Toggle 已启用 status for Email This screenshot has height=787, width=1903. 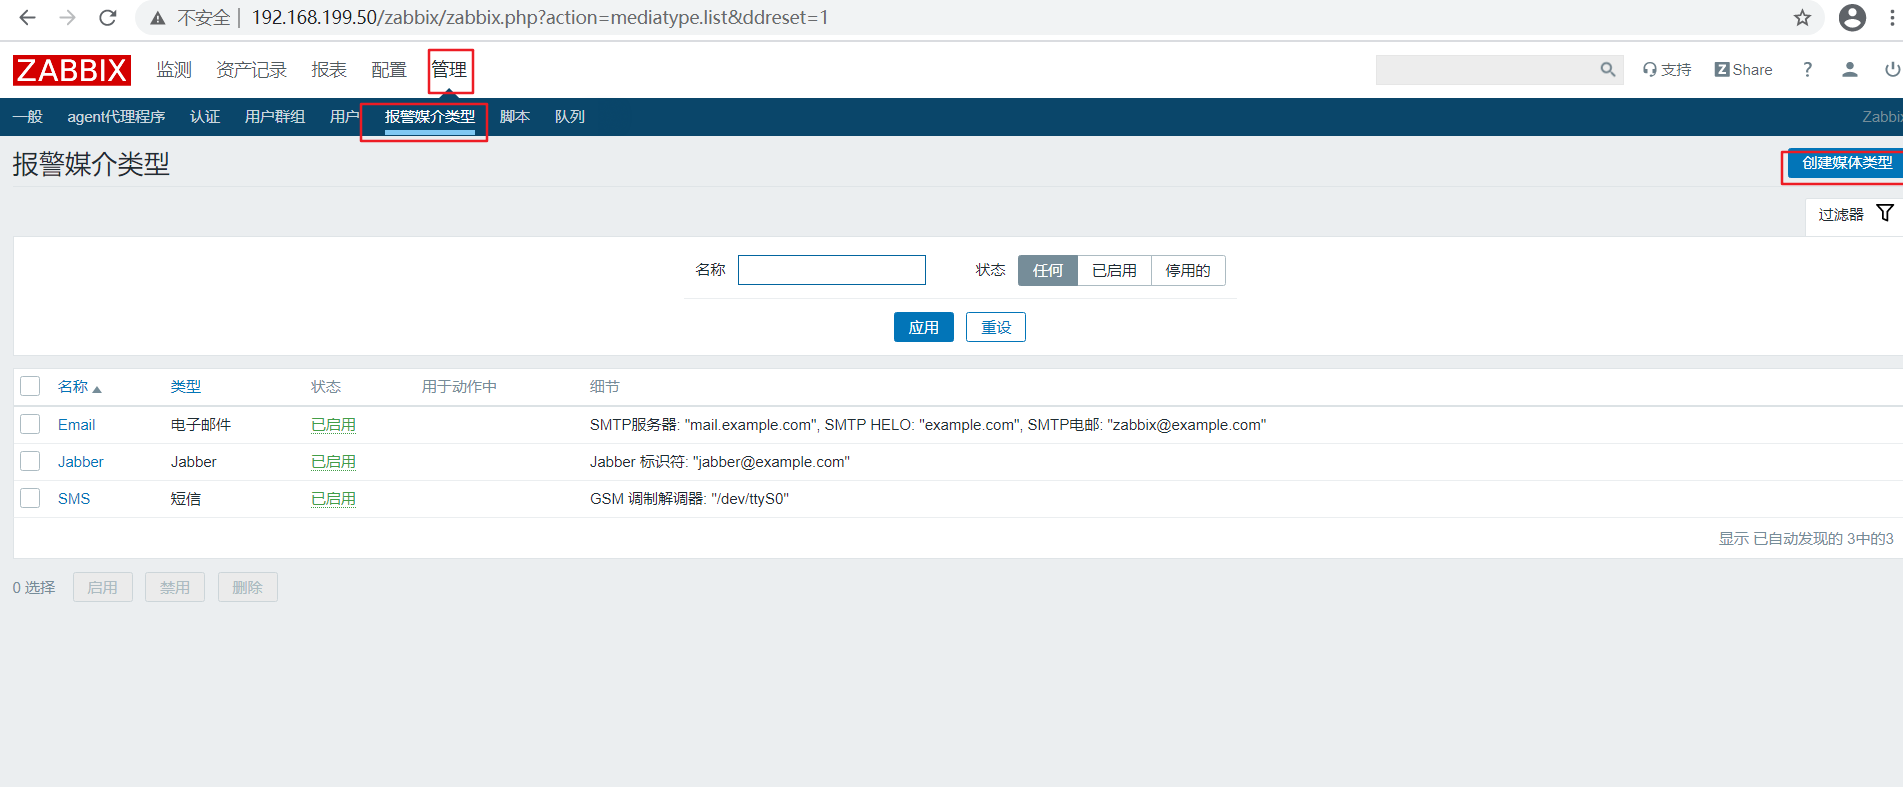tap(333, 425)
